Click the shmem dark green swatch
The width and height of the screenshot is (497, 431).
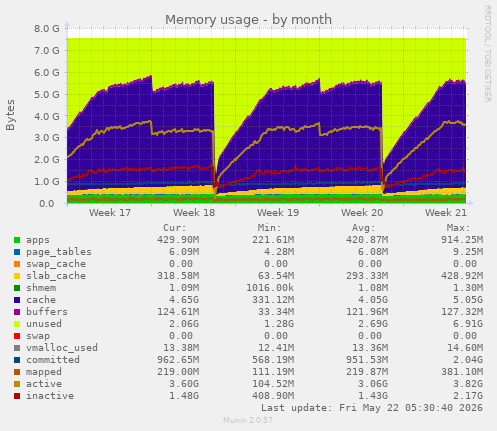pyautogui.click(x=17, y=288)
